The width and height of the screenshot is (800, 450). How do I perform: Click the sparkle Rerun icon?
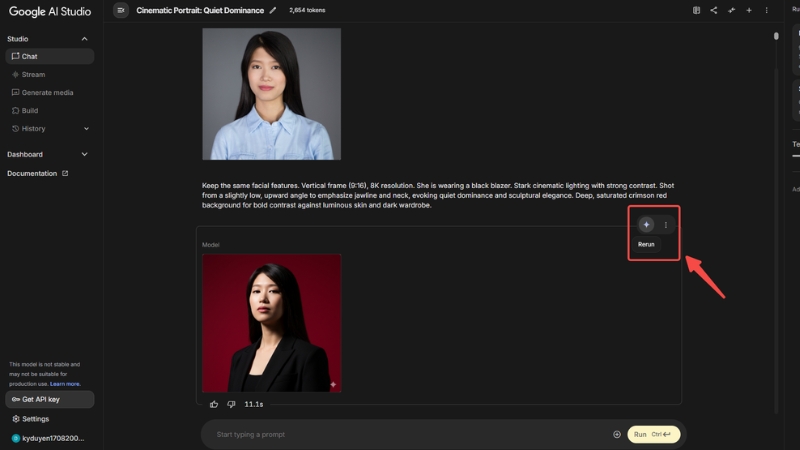point(646,225)
